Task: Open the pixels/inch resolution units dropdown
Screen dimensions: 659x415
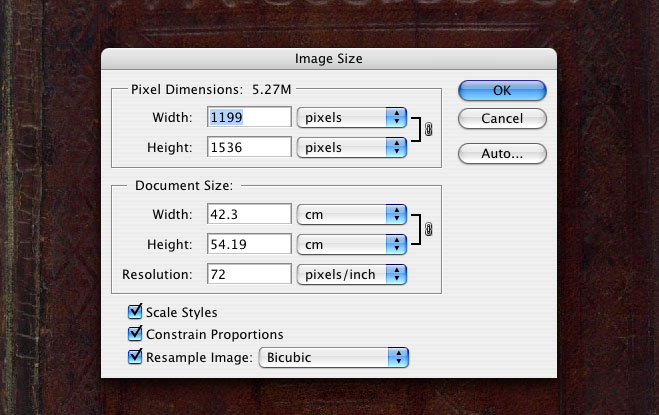Action: click(352, 275)
